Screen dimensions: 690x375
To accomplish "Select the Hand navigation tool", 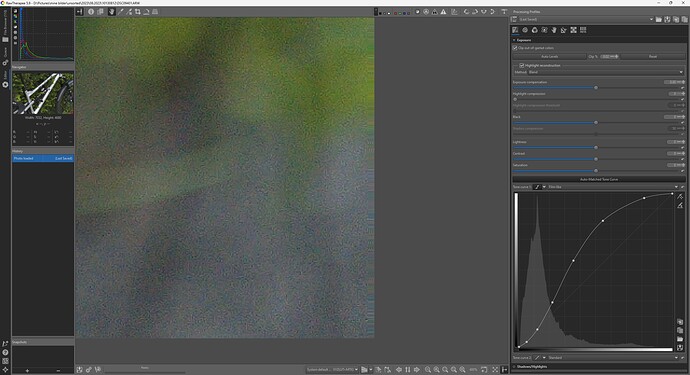I will pos(111,12).
